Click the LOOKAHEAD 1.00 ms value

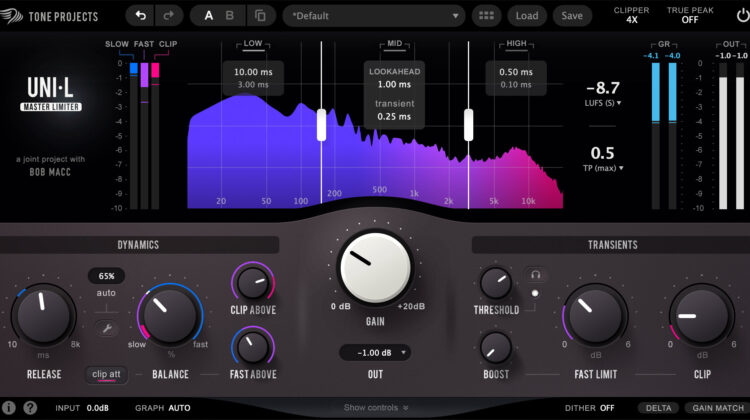pos(394,84)
